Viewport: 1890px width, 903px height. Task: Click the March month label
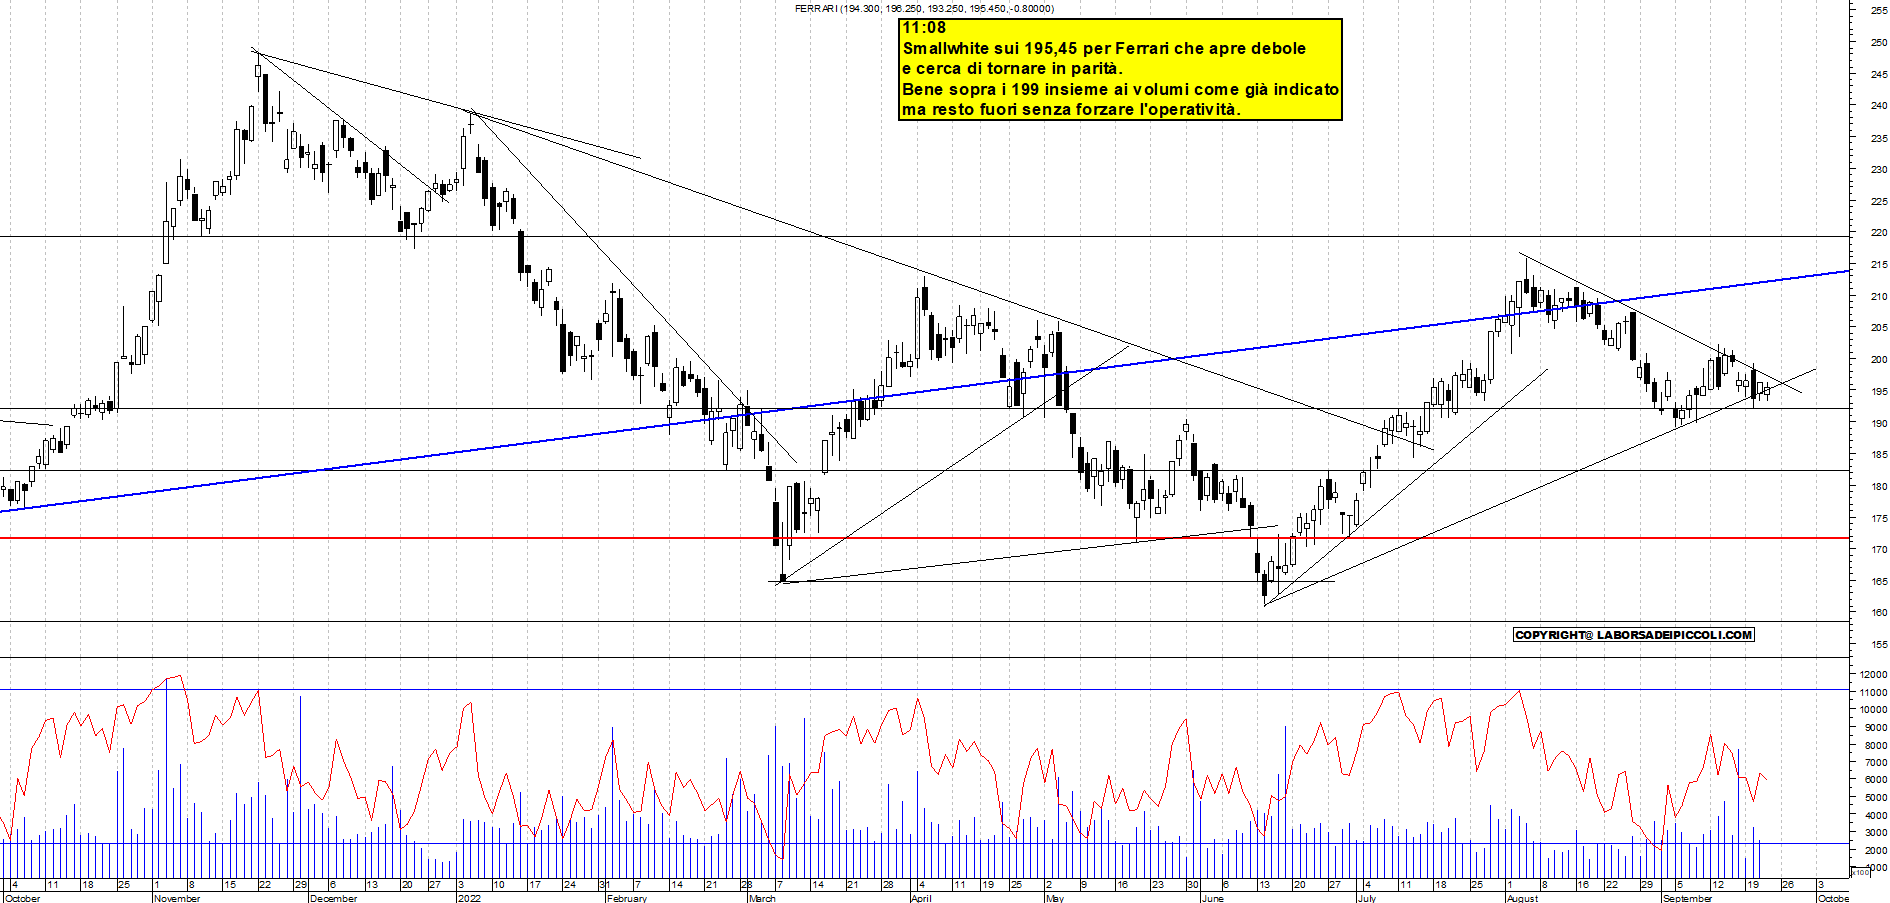(x=762, y=898)
